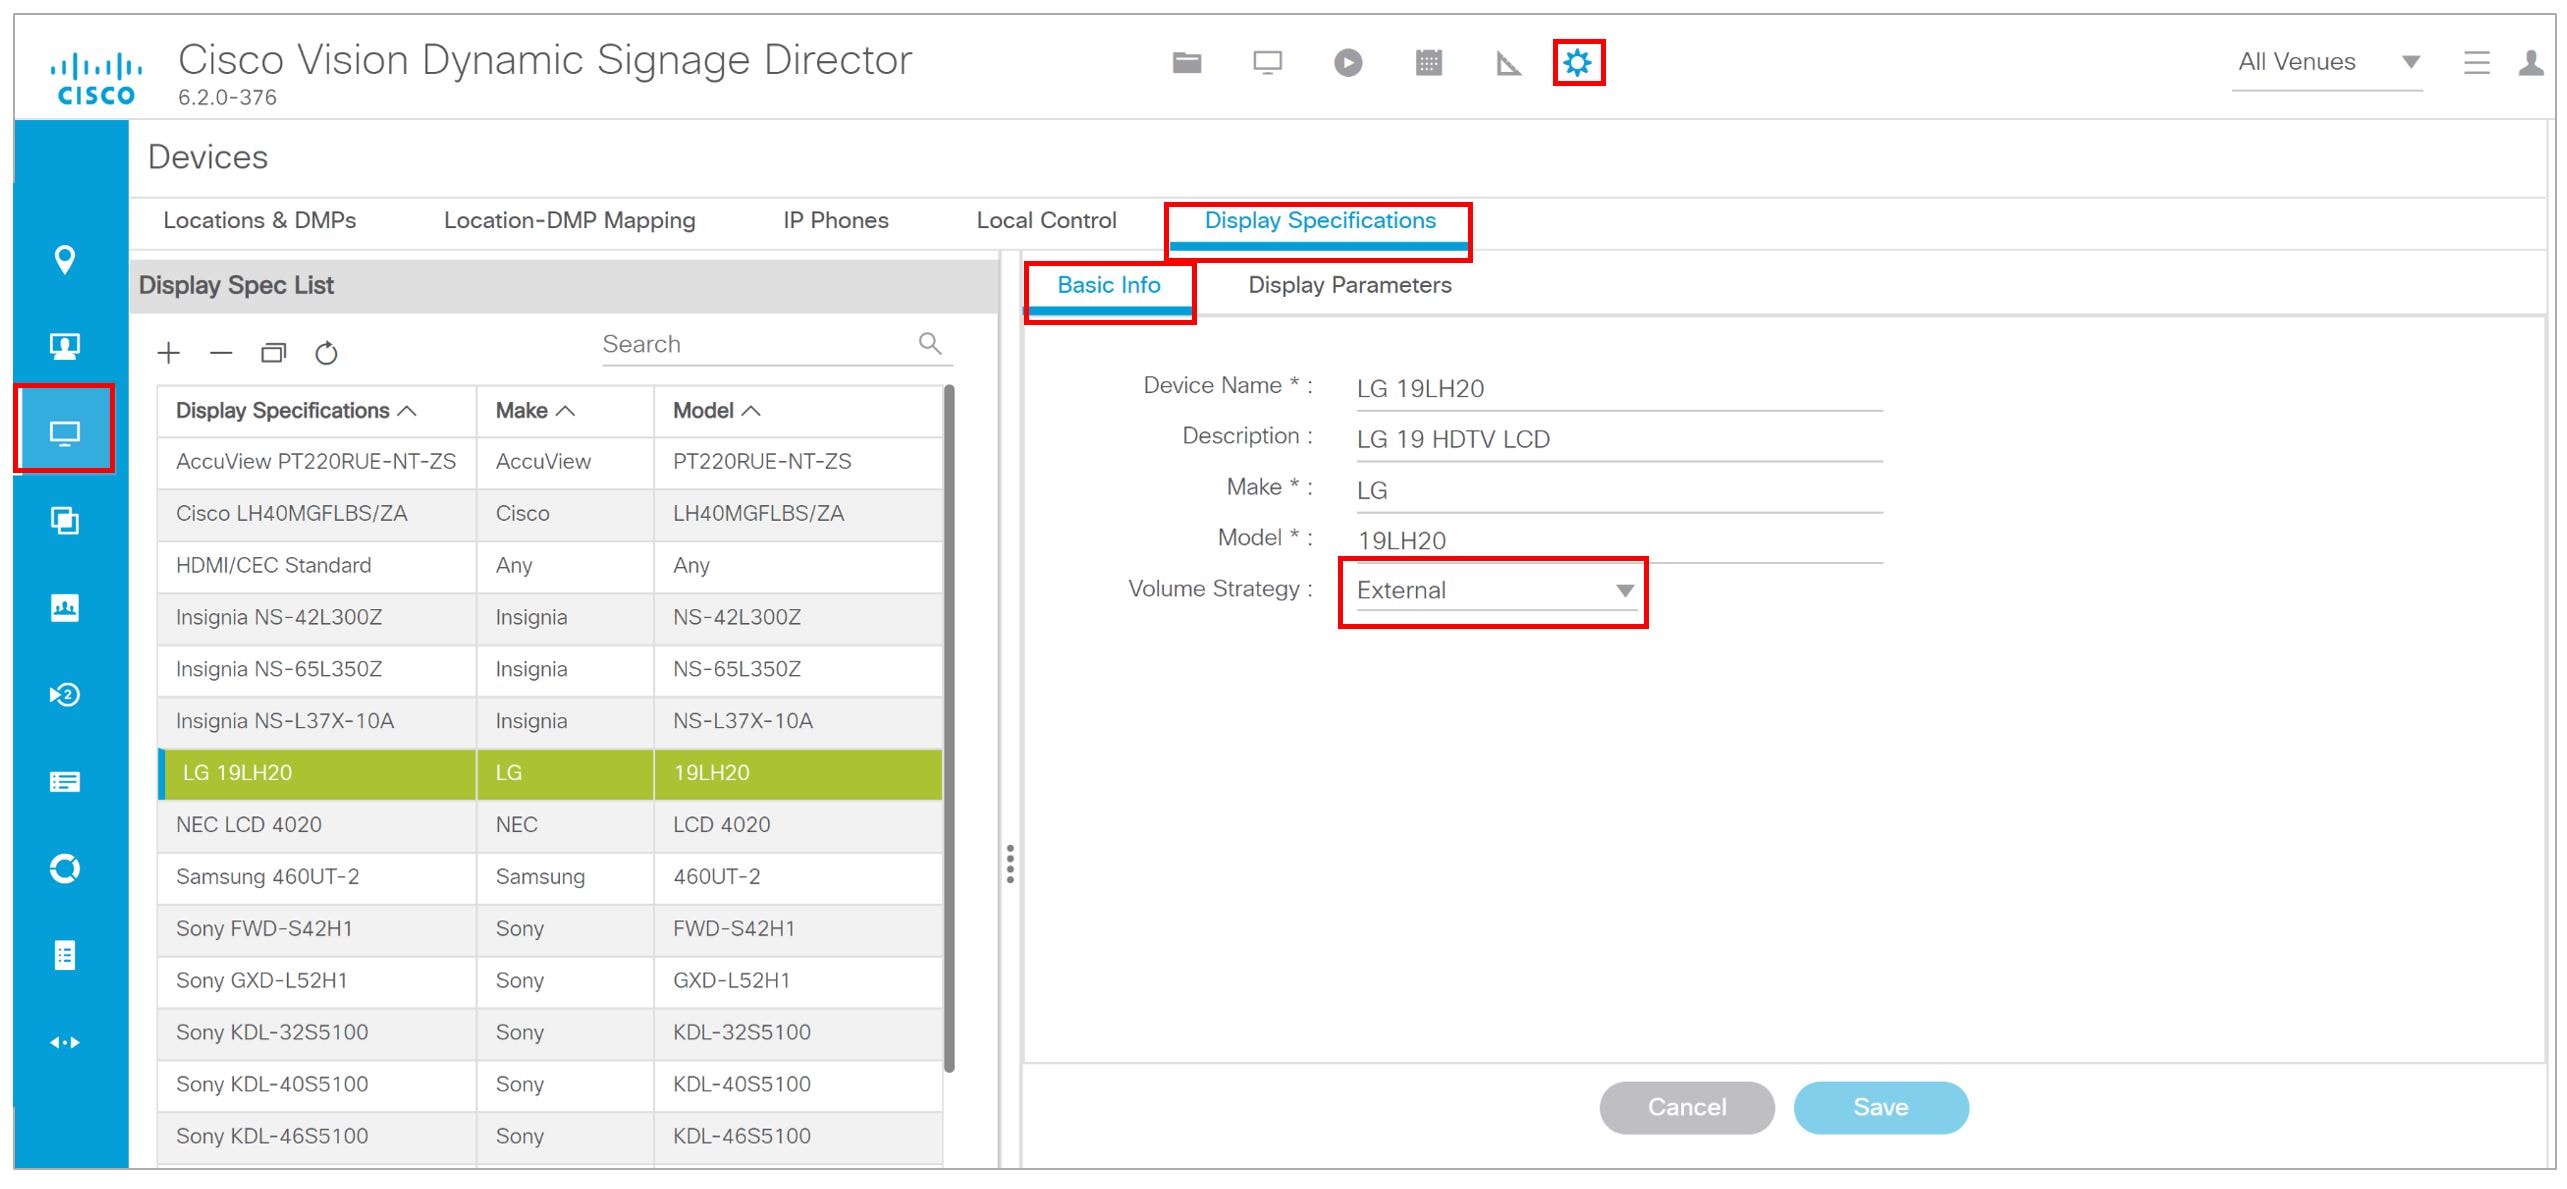Switch to the Display Parameters tab
This screenshot has height=1189, width=2567.
[x=1349, y=285]
